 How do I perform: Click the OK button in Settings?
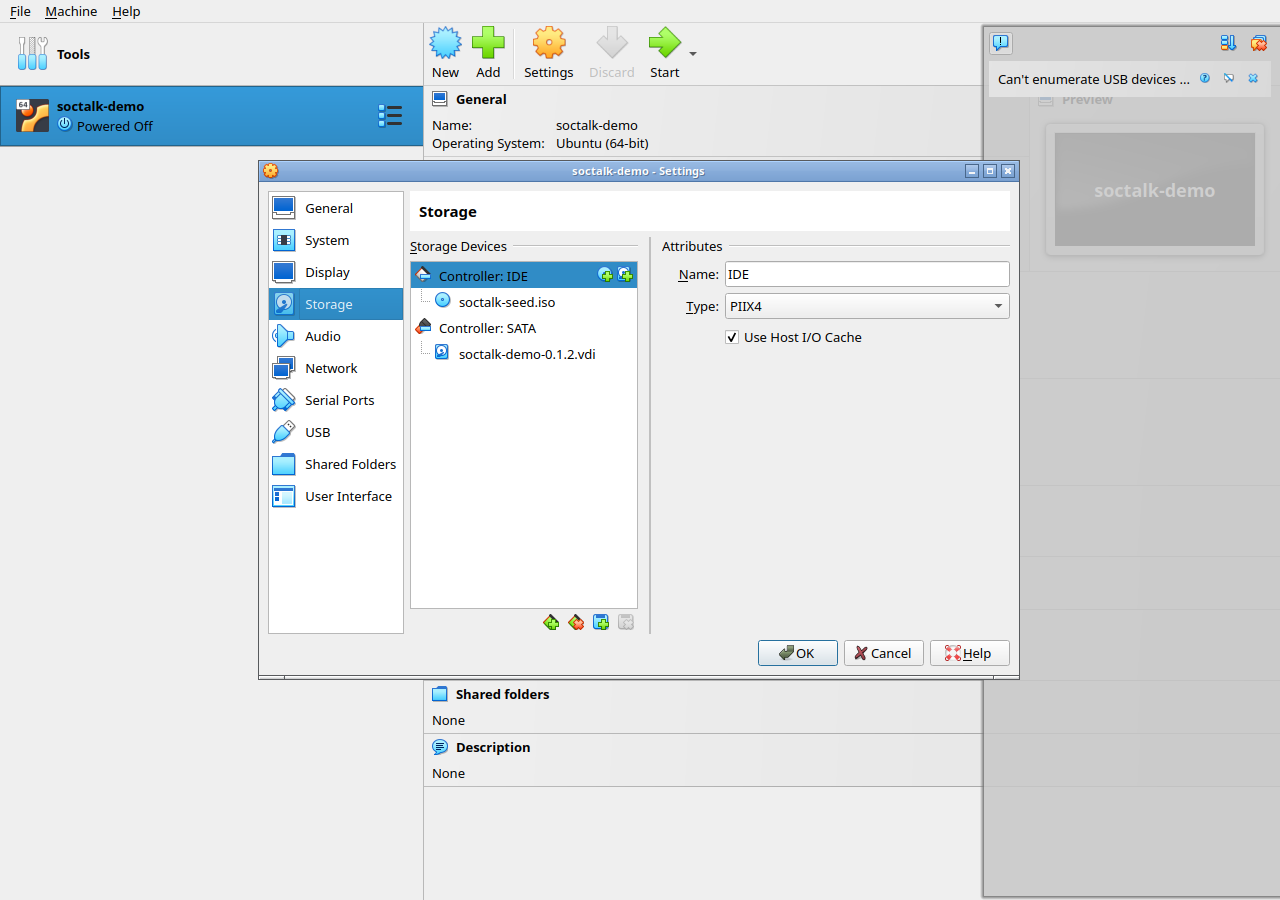point(798,653)
